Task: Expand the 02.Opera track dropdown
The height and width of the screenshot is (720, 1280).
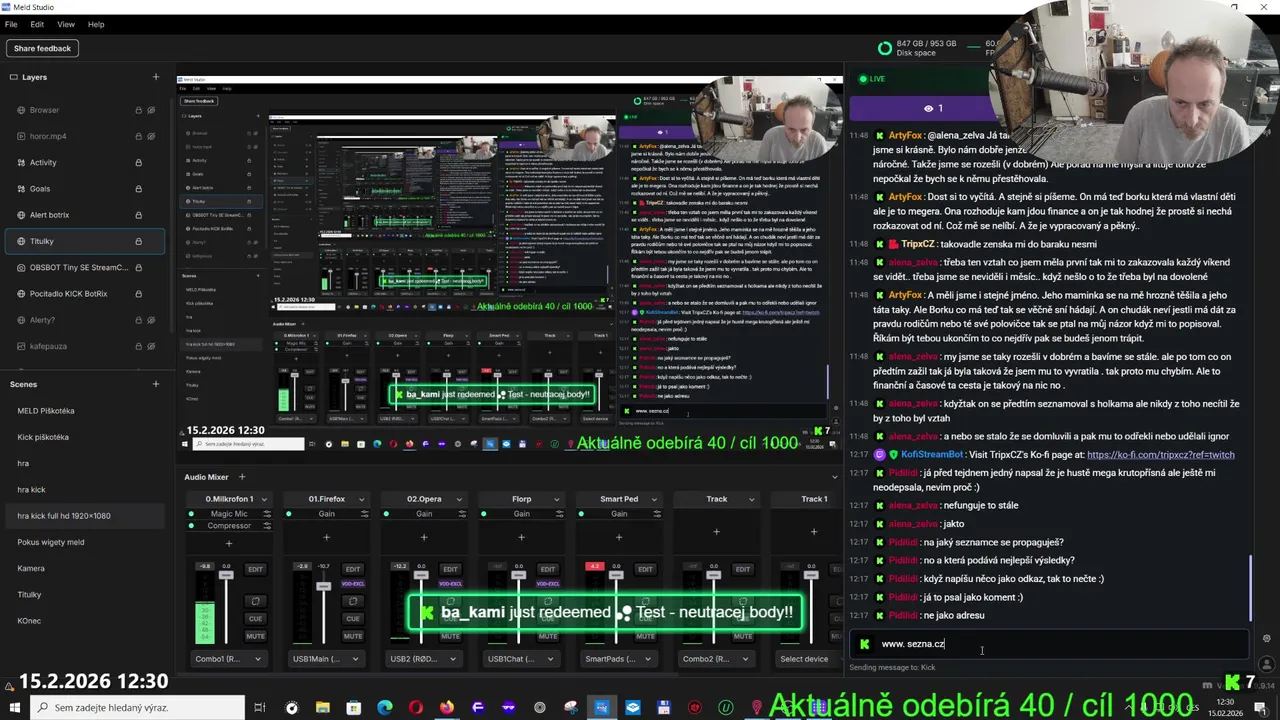Action: (x=459, y=499)
